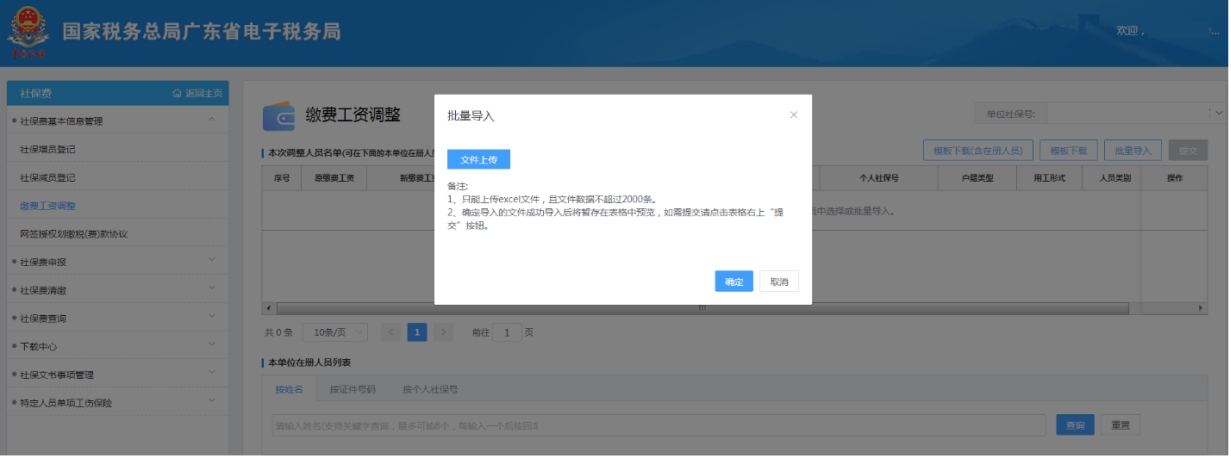Expand the 下载中心 menu section

coord(211,346)
